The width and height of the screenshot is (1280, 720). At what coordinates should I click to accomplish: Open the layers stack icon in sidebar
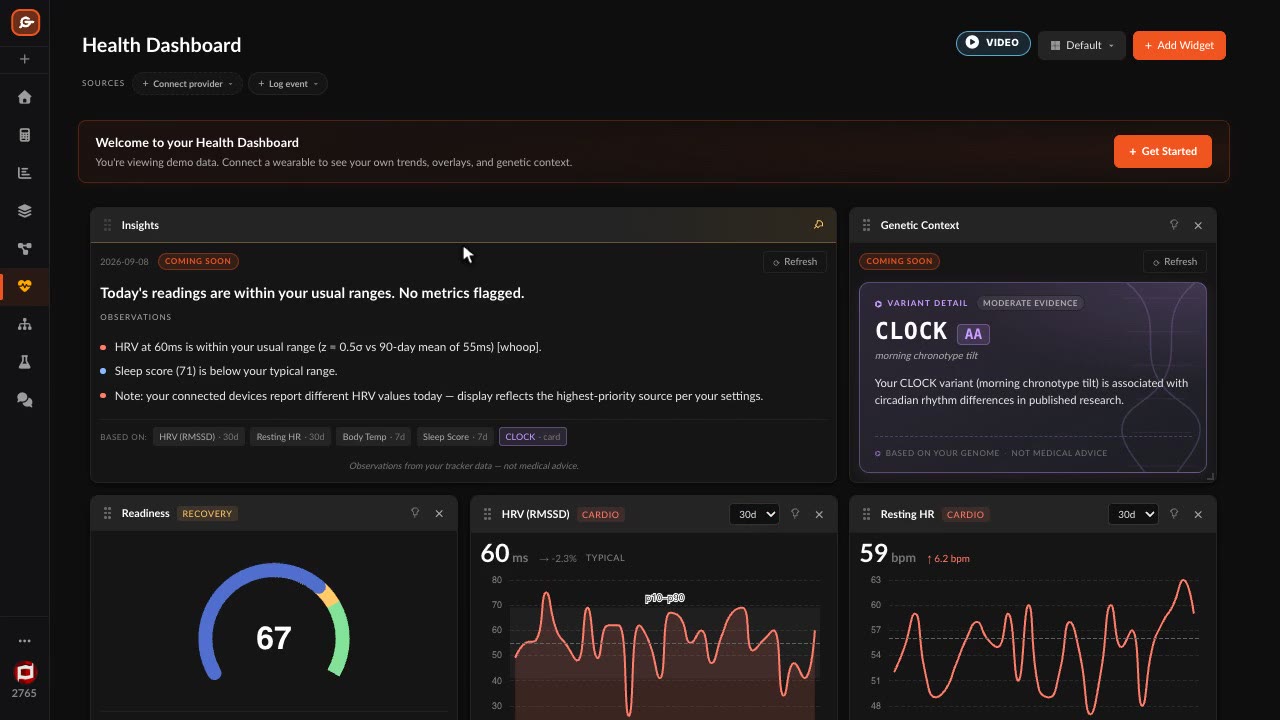(25, 211)
